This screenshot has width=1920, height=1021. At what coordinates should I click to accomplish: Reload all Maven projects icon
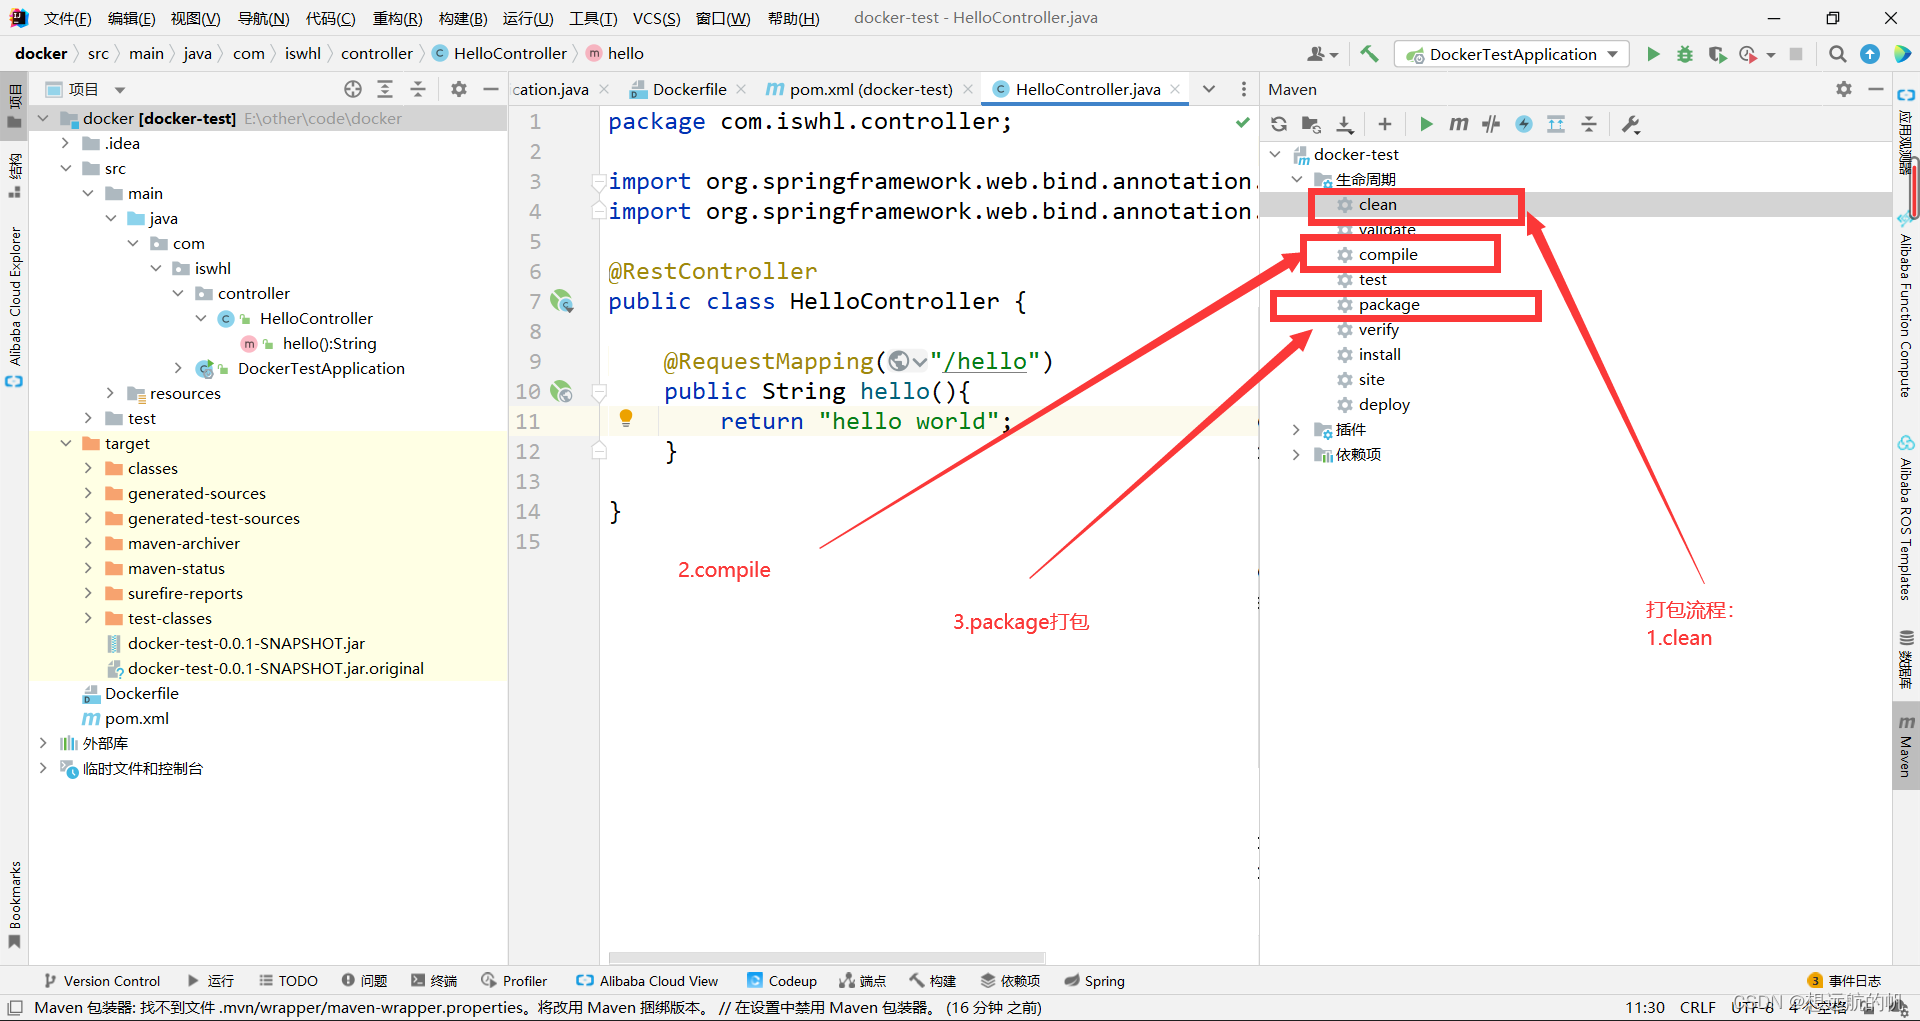coord(1279,124)
